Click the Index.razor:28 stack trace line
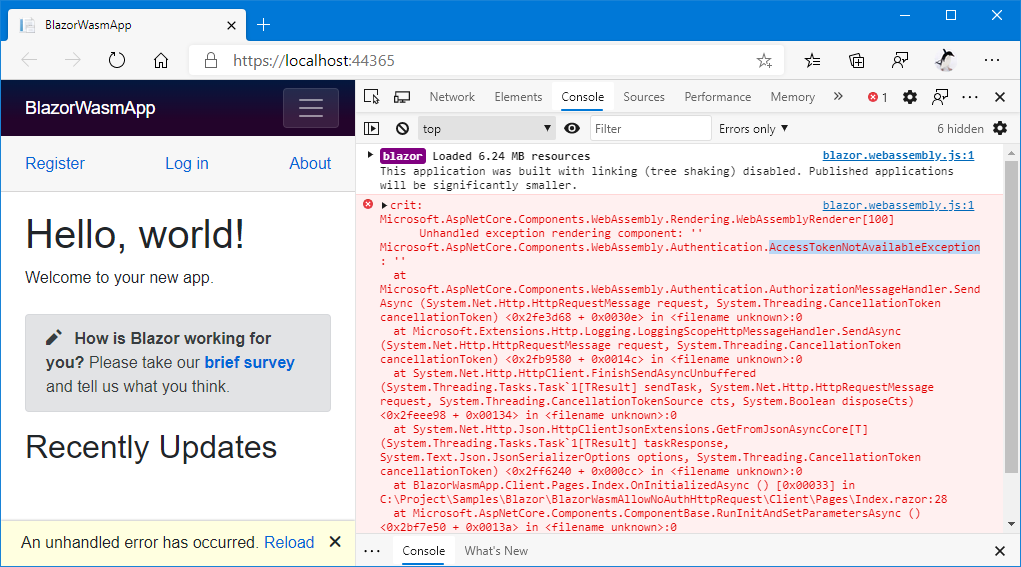The width and height of the screenshot is (1021, 567). (x=664, y=499)
